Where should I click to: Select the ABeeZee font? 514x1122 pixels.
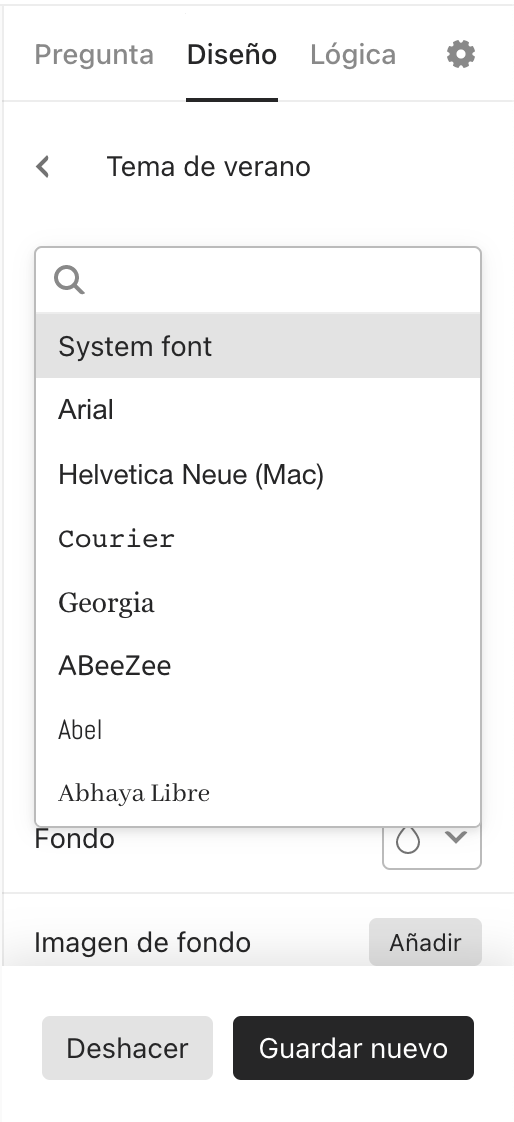coord(258,665)
